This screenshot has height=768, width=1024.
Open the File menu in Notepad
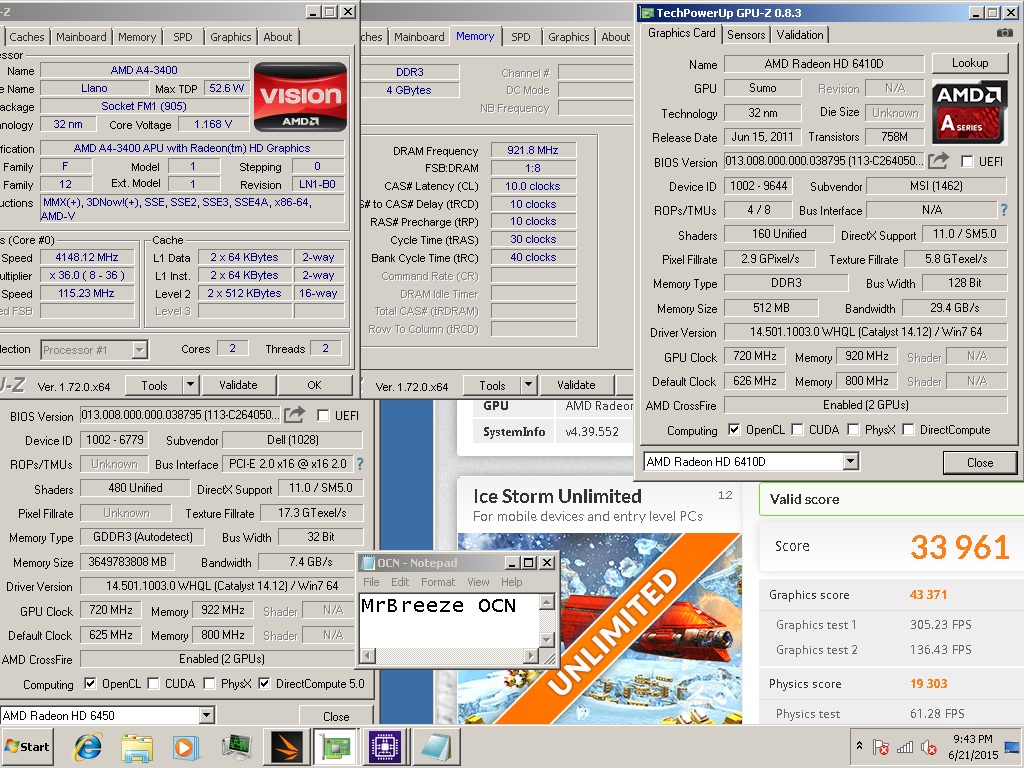click(x=371, y=582)
